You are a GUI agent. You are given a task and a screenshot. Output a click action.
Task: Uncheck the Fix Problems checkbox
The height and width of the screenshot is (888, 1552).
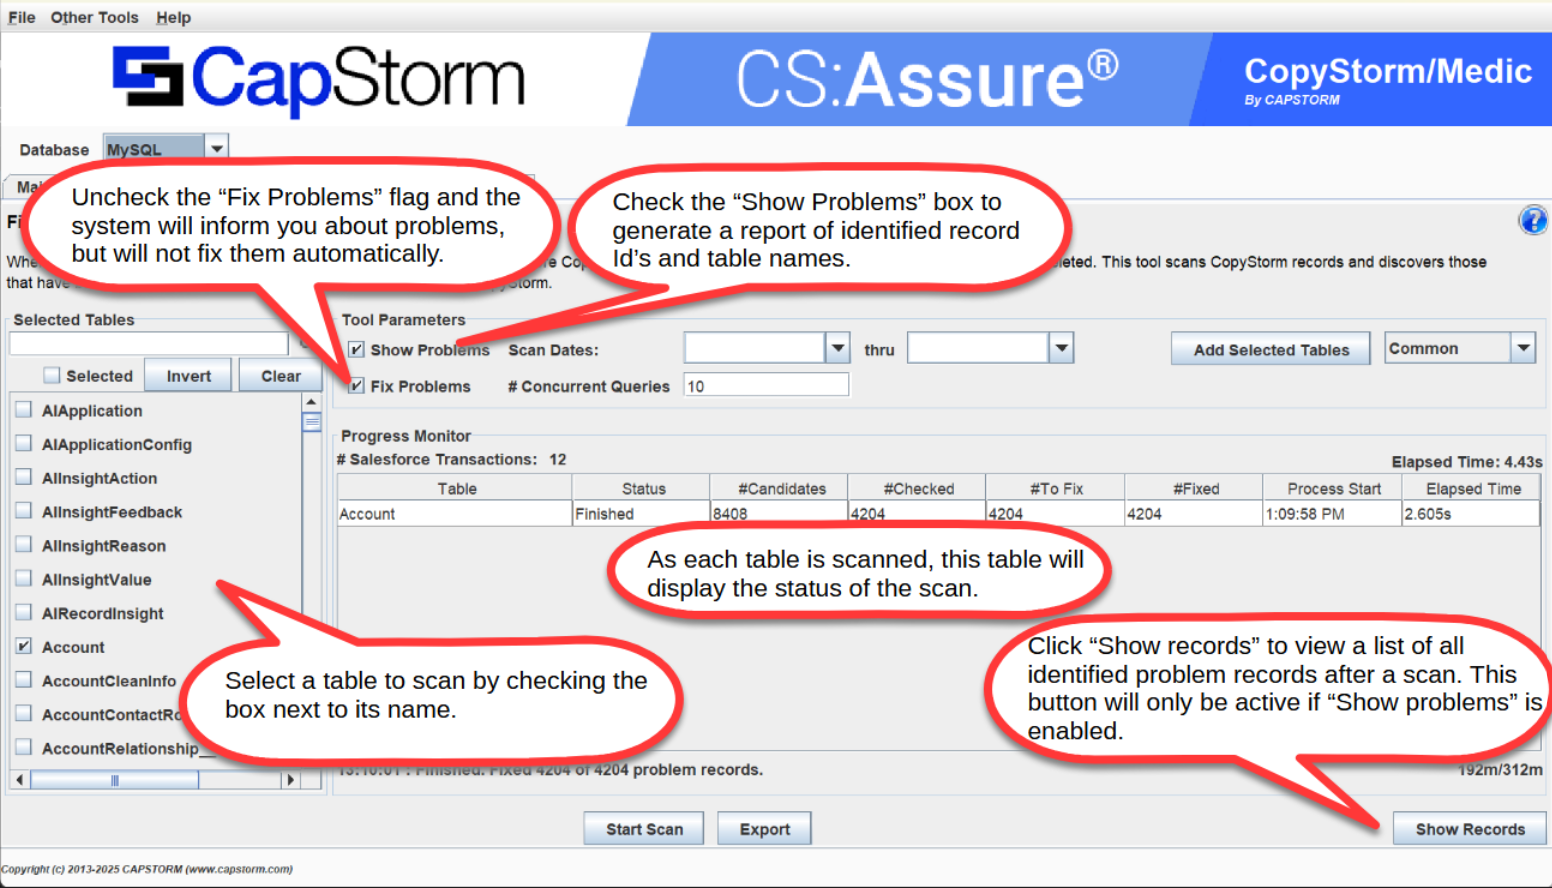tap(356, 386)
